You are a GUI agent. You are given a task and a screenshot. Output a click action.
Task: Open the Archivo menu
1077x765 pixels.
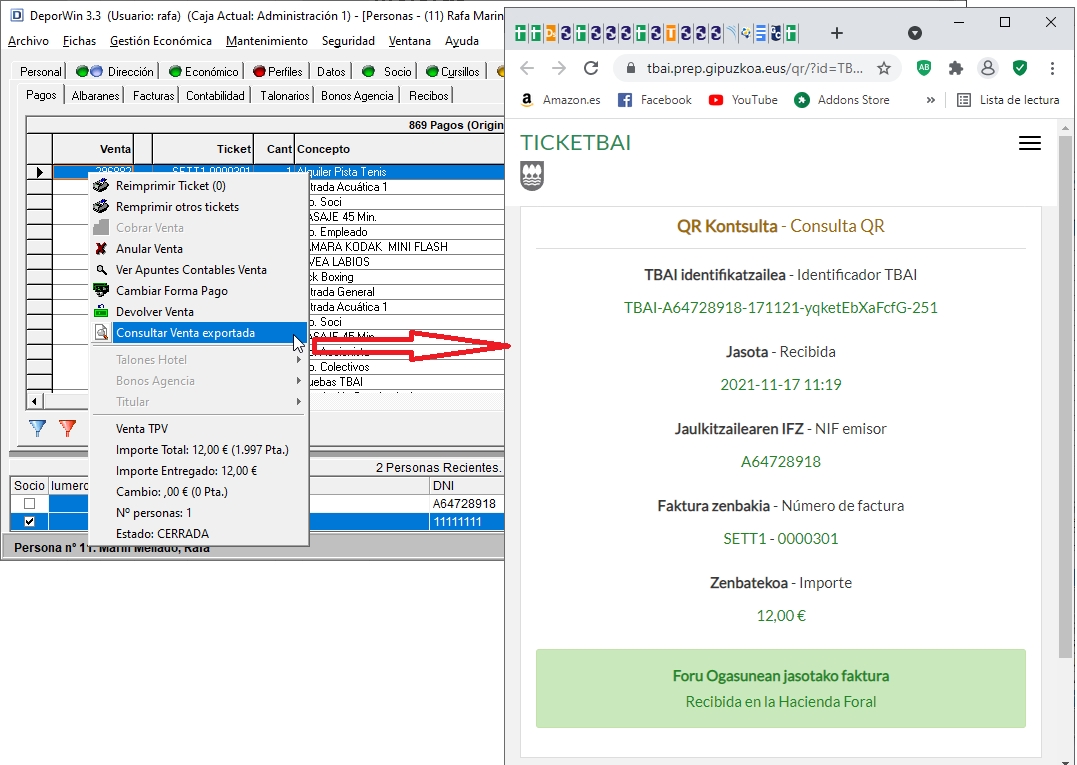point(28,41)
